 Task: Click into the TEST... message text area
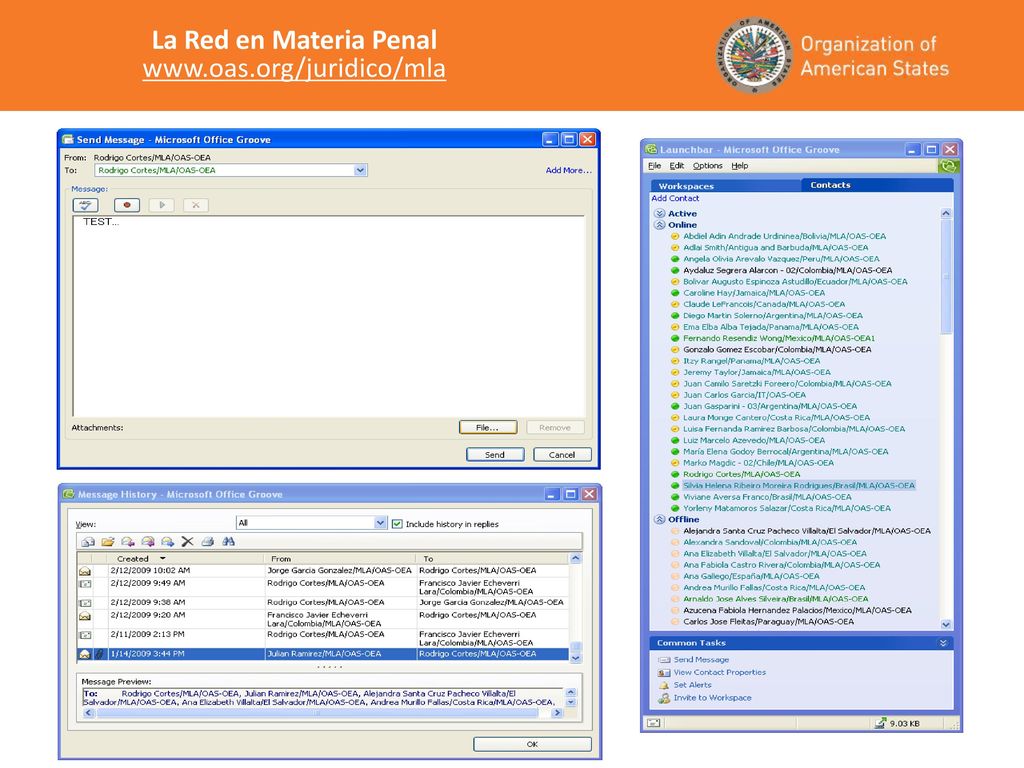coord(328,316)
